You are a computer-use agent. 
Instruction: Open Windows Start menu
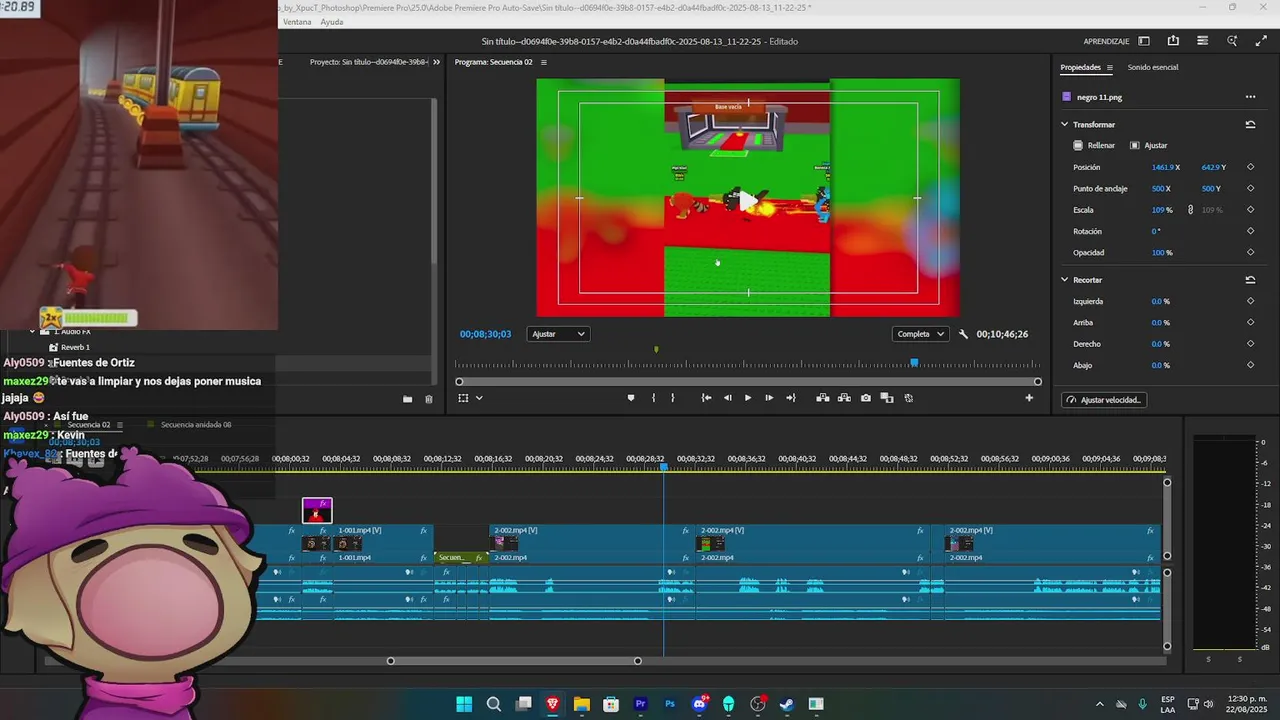[x=464, y=704]
